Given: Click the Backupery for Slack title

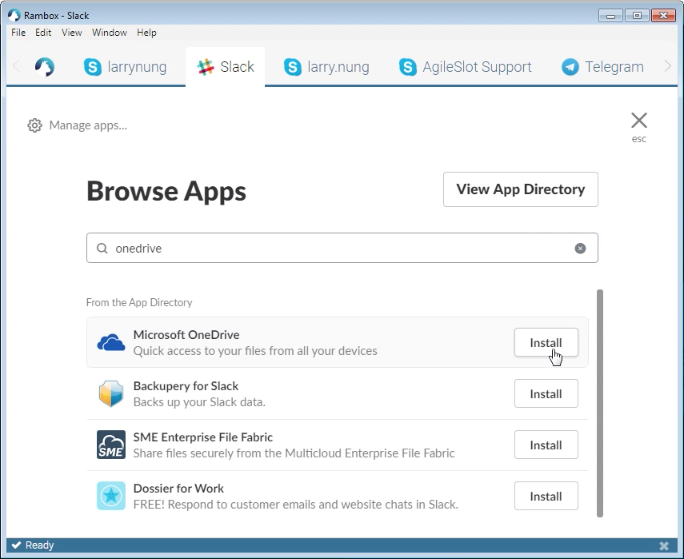Looking at the screenshot, I should pyautogui.click(x=186, y=386).
